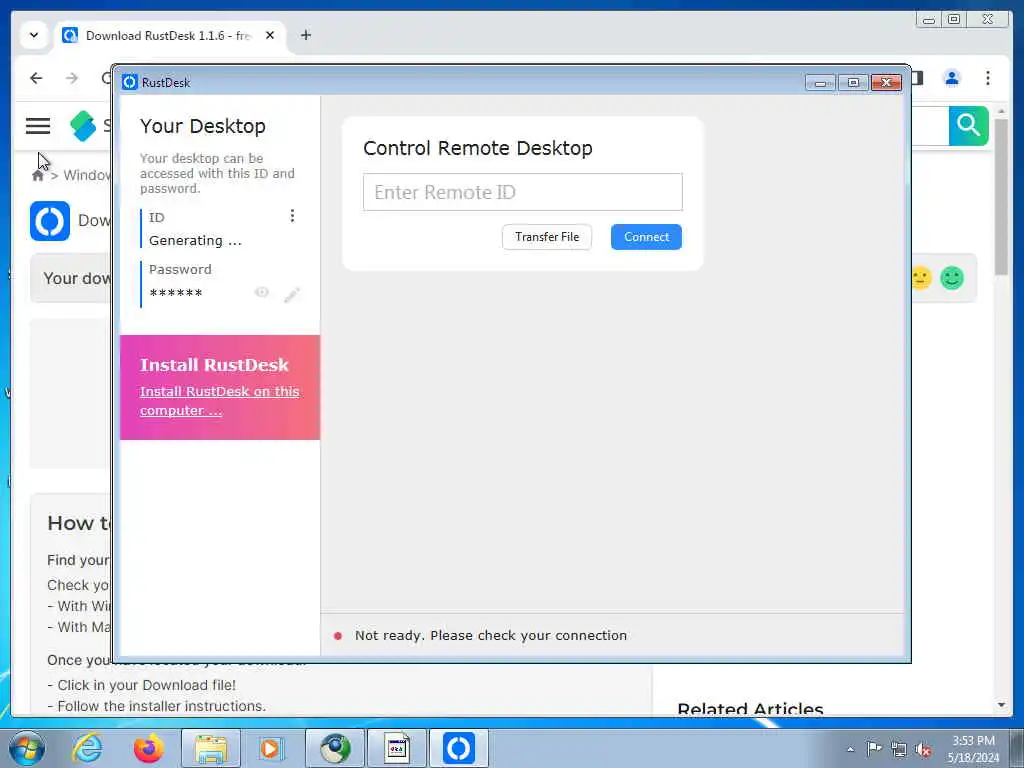Open the website hamburger menu
Screen dimensions: 1024x768
(38, 126)
